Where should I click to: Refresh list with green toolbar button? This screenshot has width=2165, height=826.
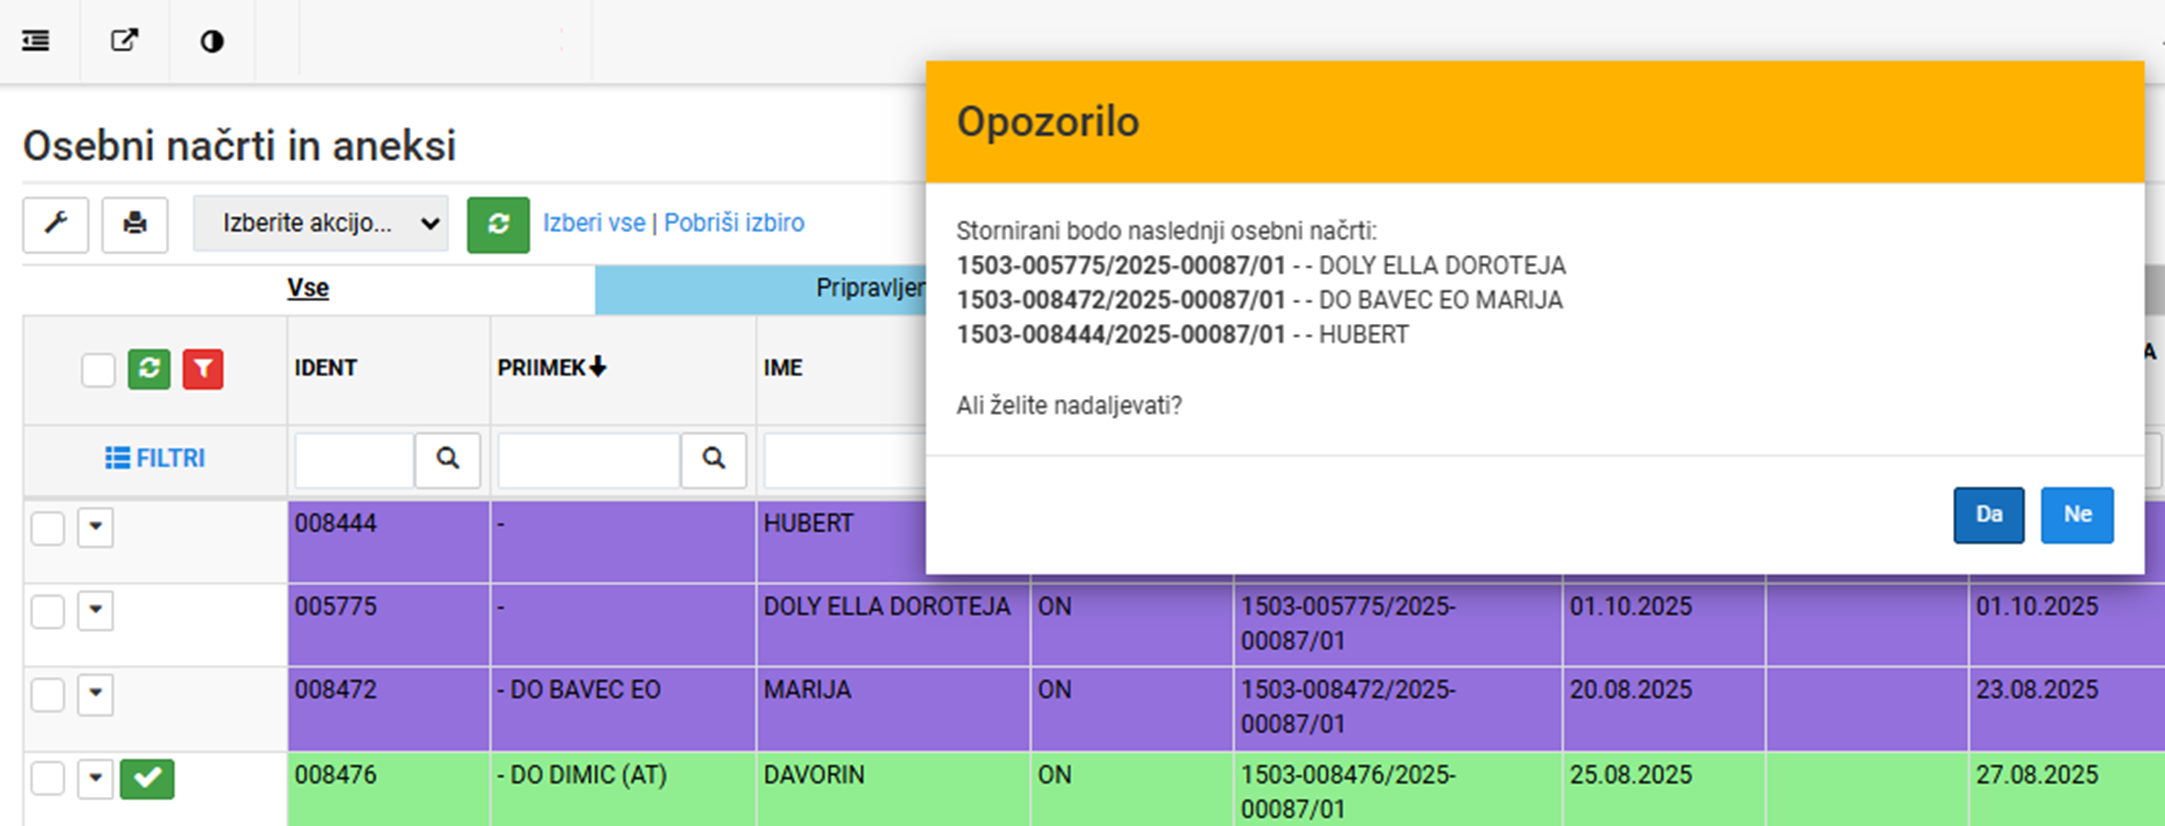[498, 224]
